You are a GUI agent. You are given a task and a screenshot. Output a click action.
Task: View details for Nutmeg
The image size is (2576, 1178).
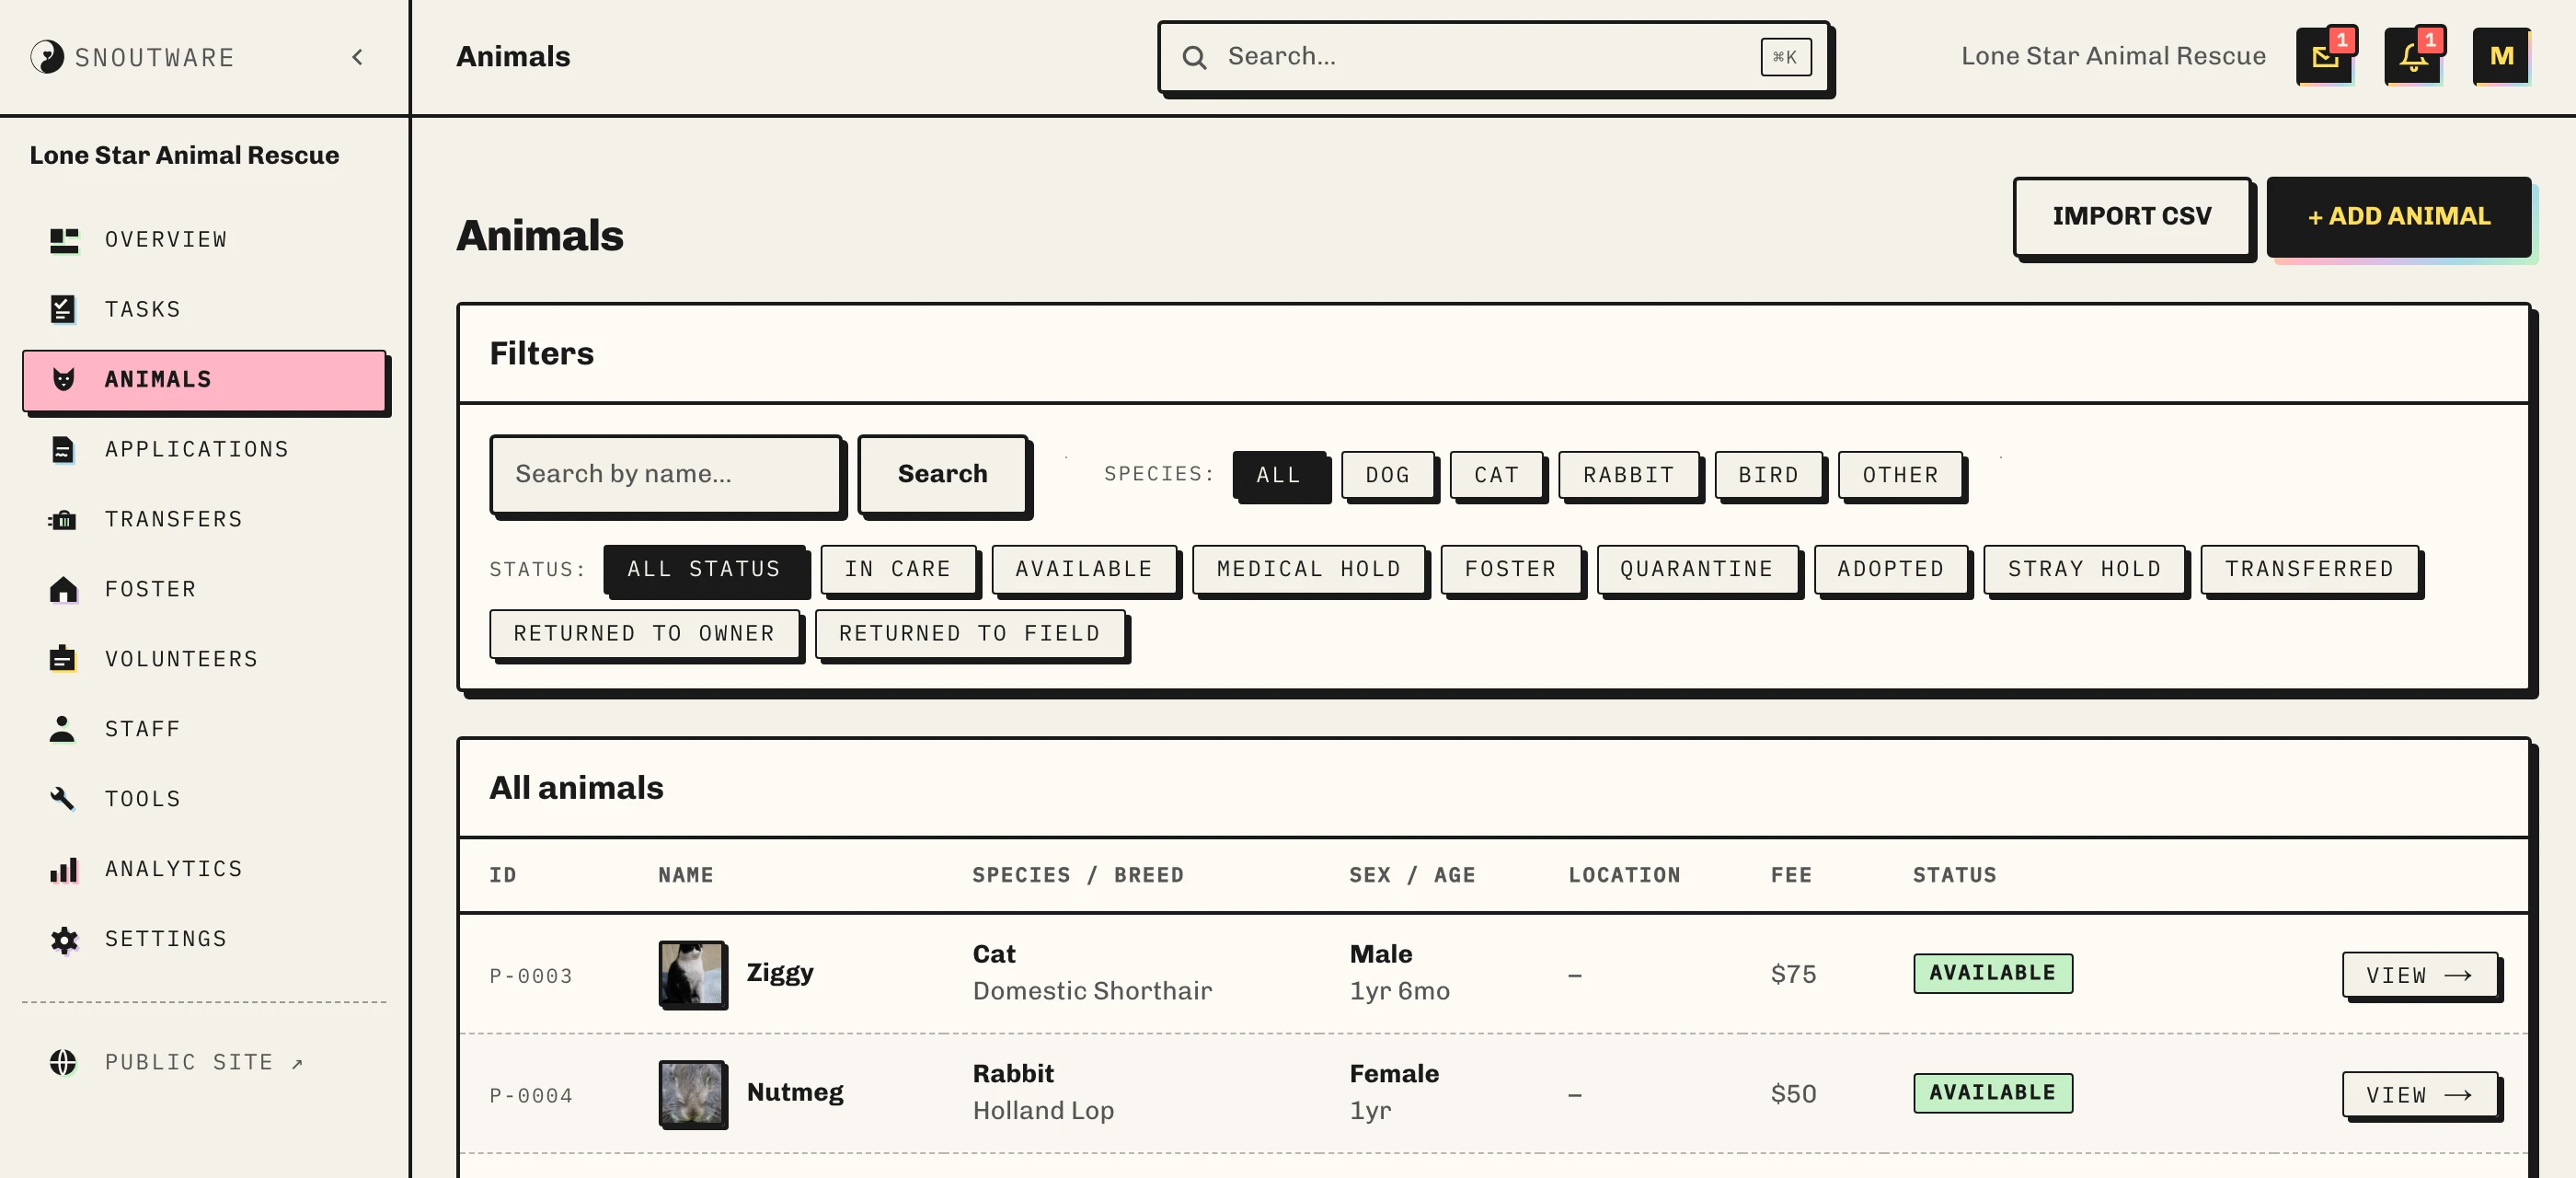pyautogui.click(x=2419, y=1095)
